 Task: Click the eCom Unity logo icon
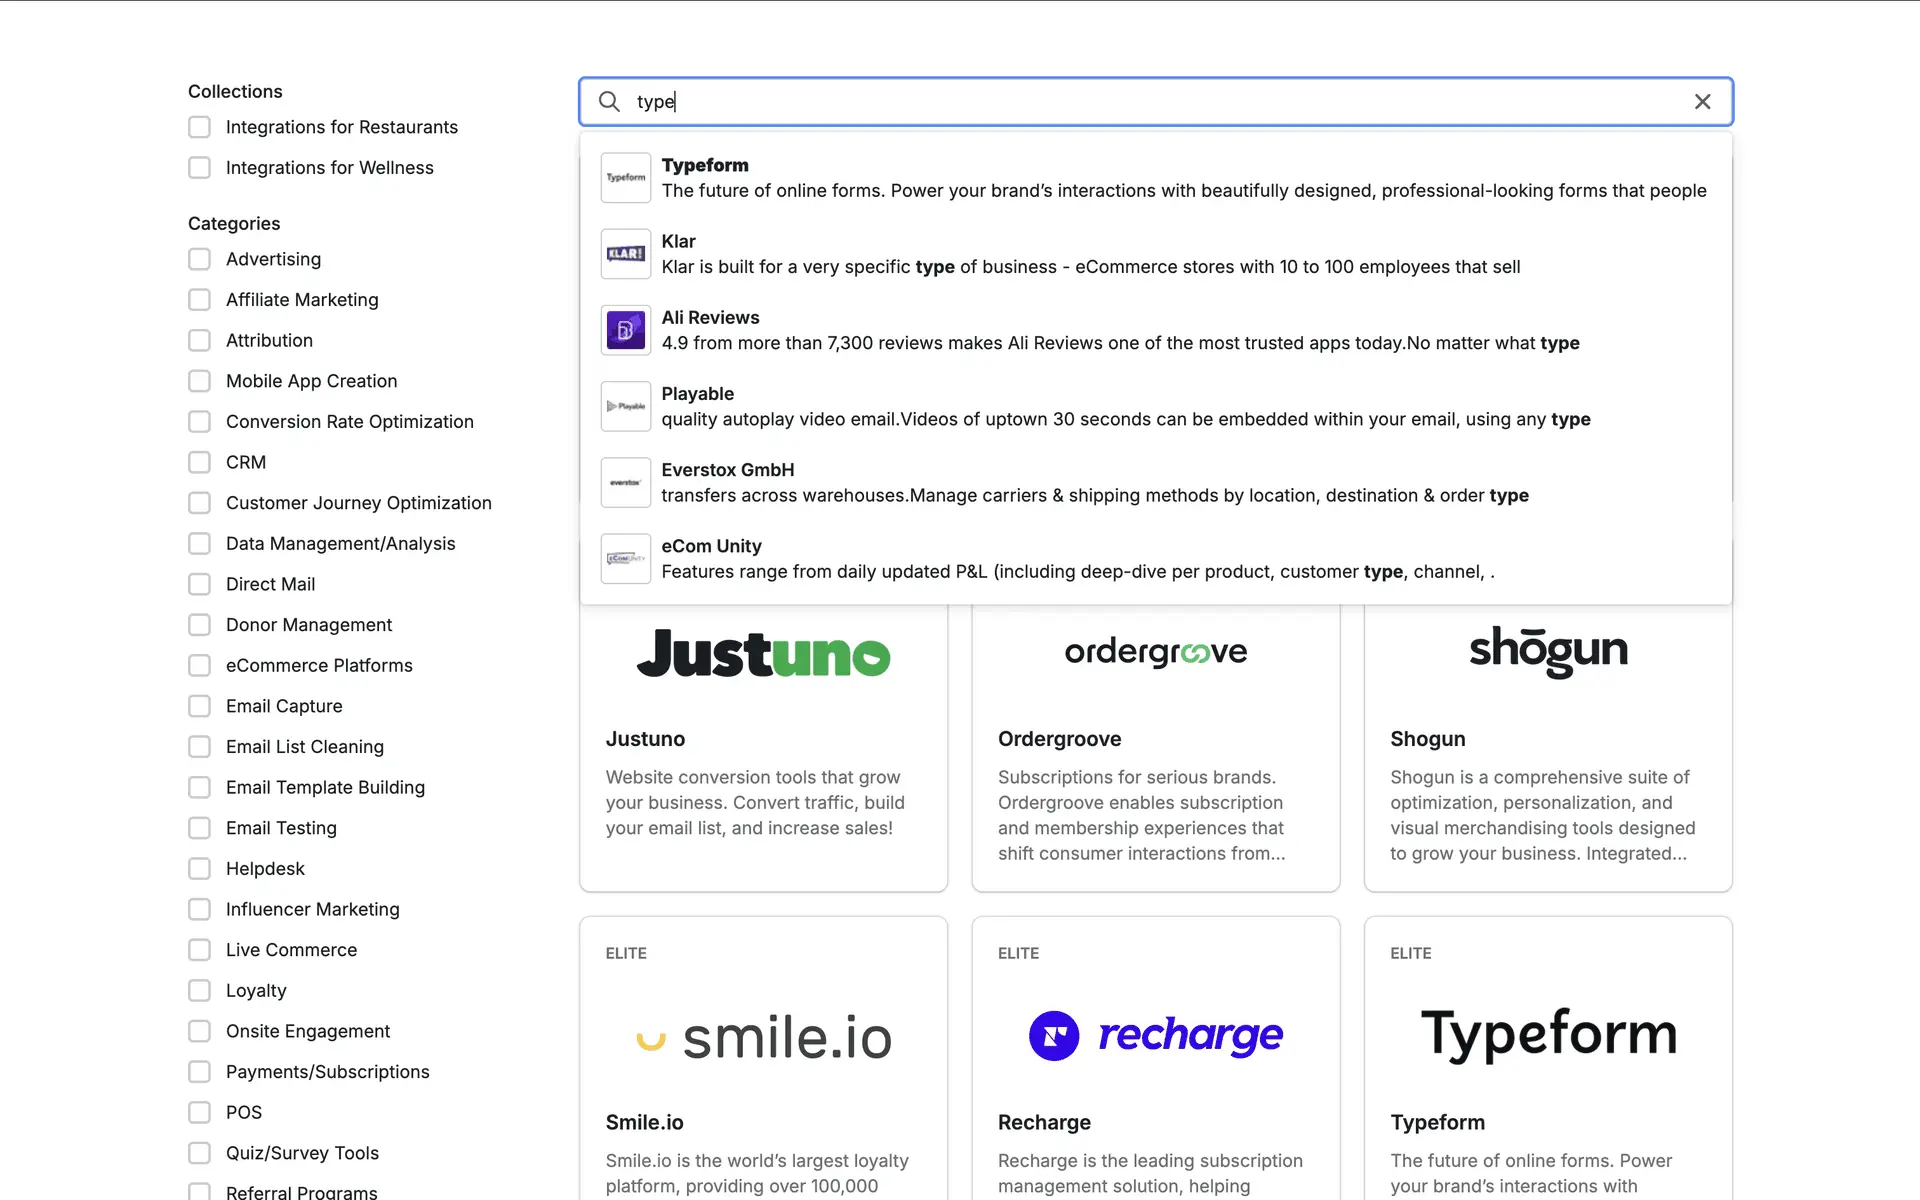626,559
